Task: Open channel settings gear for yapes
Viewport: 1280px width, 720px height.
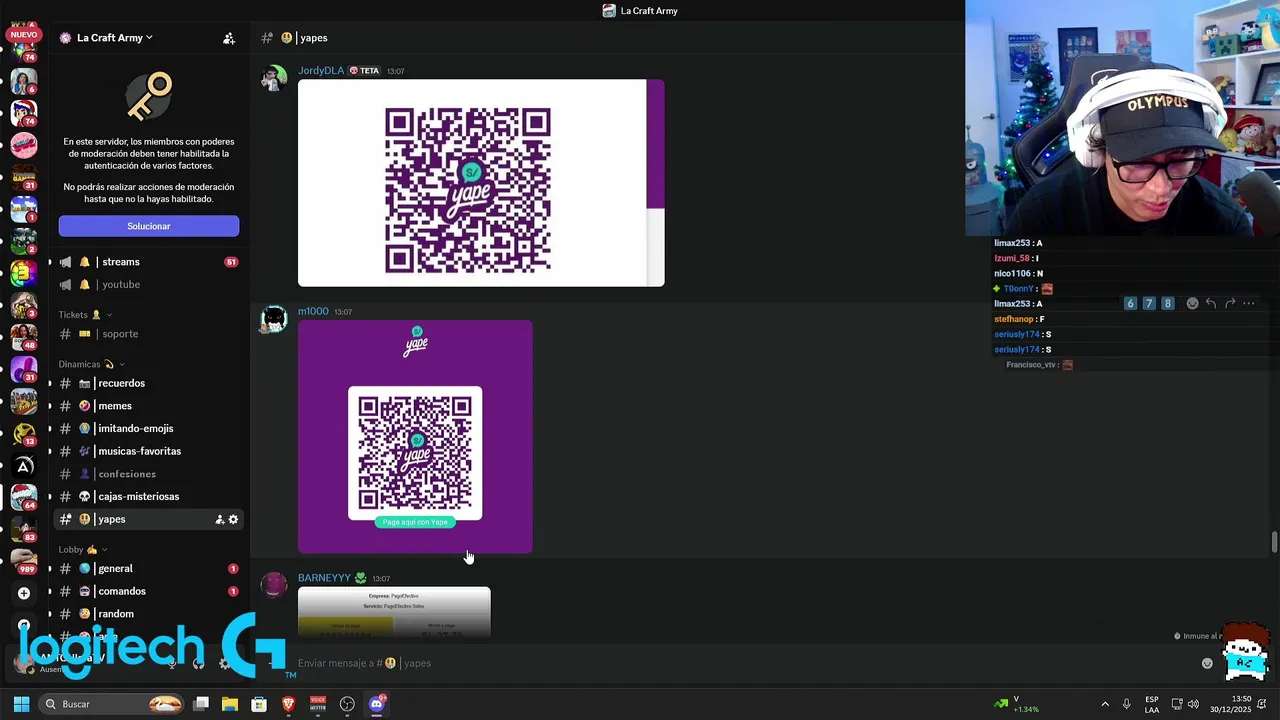Action: (233, 519)
